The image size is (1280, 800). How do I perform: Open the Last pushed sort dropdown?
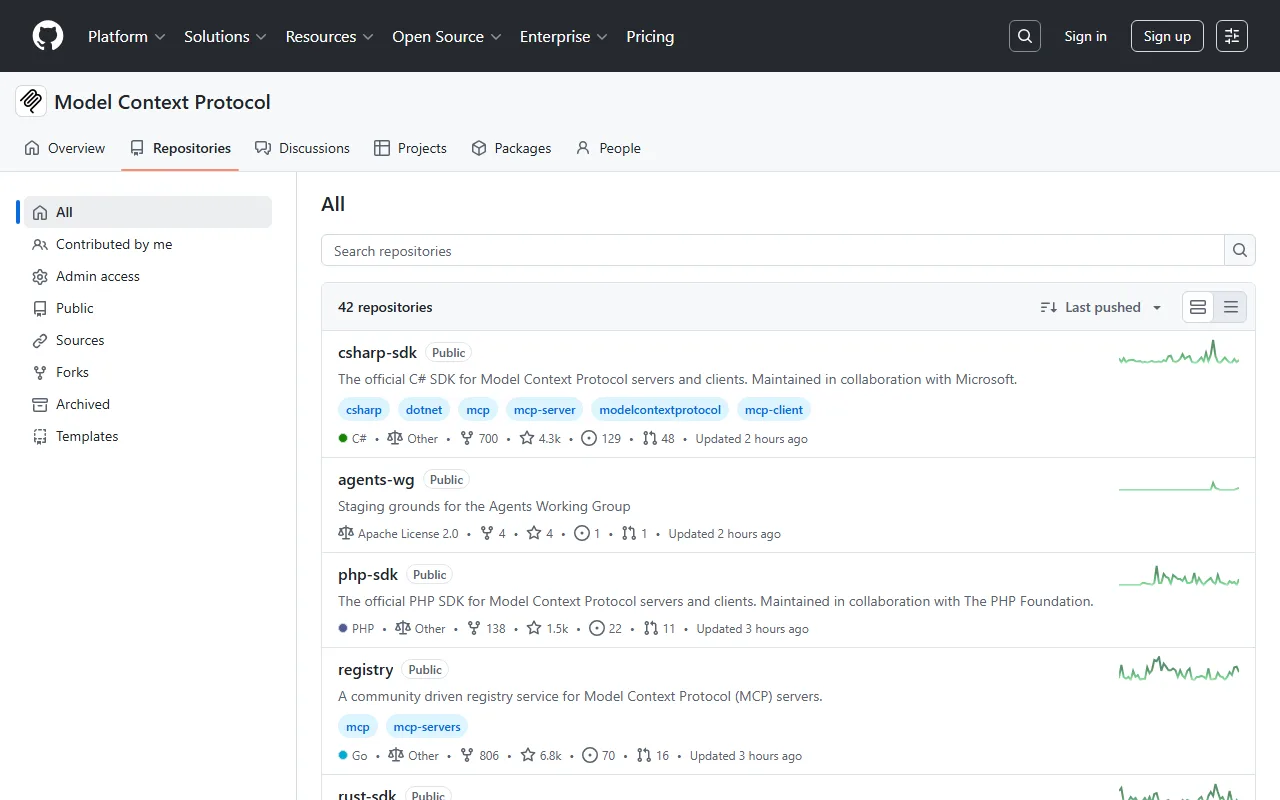point(1101,307)
